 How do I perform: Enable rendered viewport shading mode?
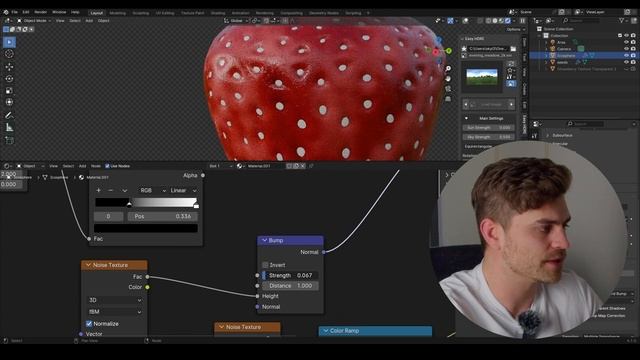pyautogui.click(x=508, y=20)
